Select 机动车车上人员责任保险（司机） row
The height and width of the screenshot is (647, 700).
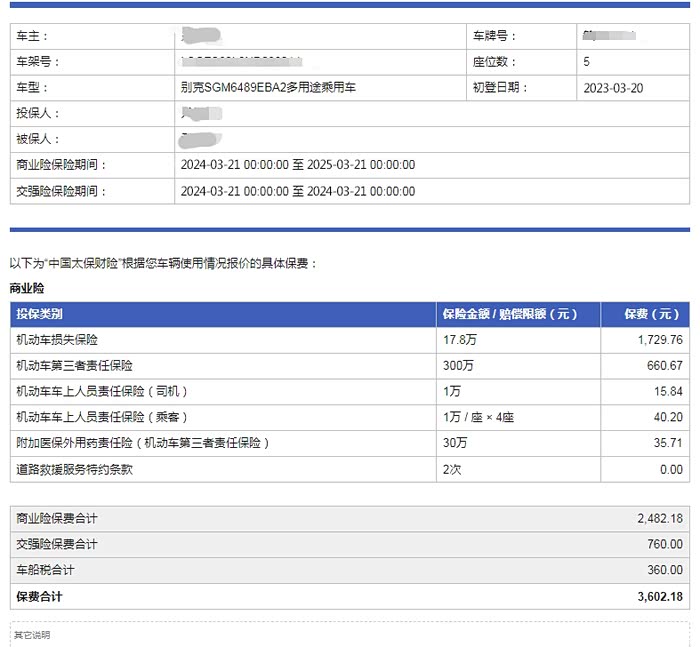[x=102, y=391]
